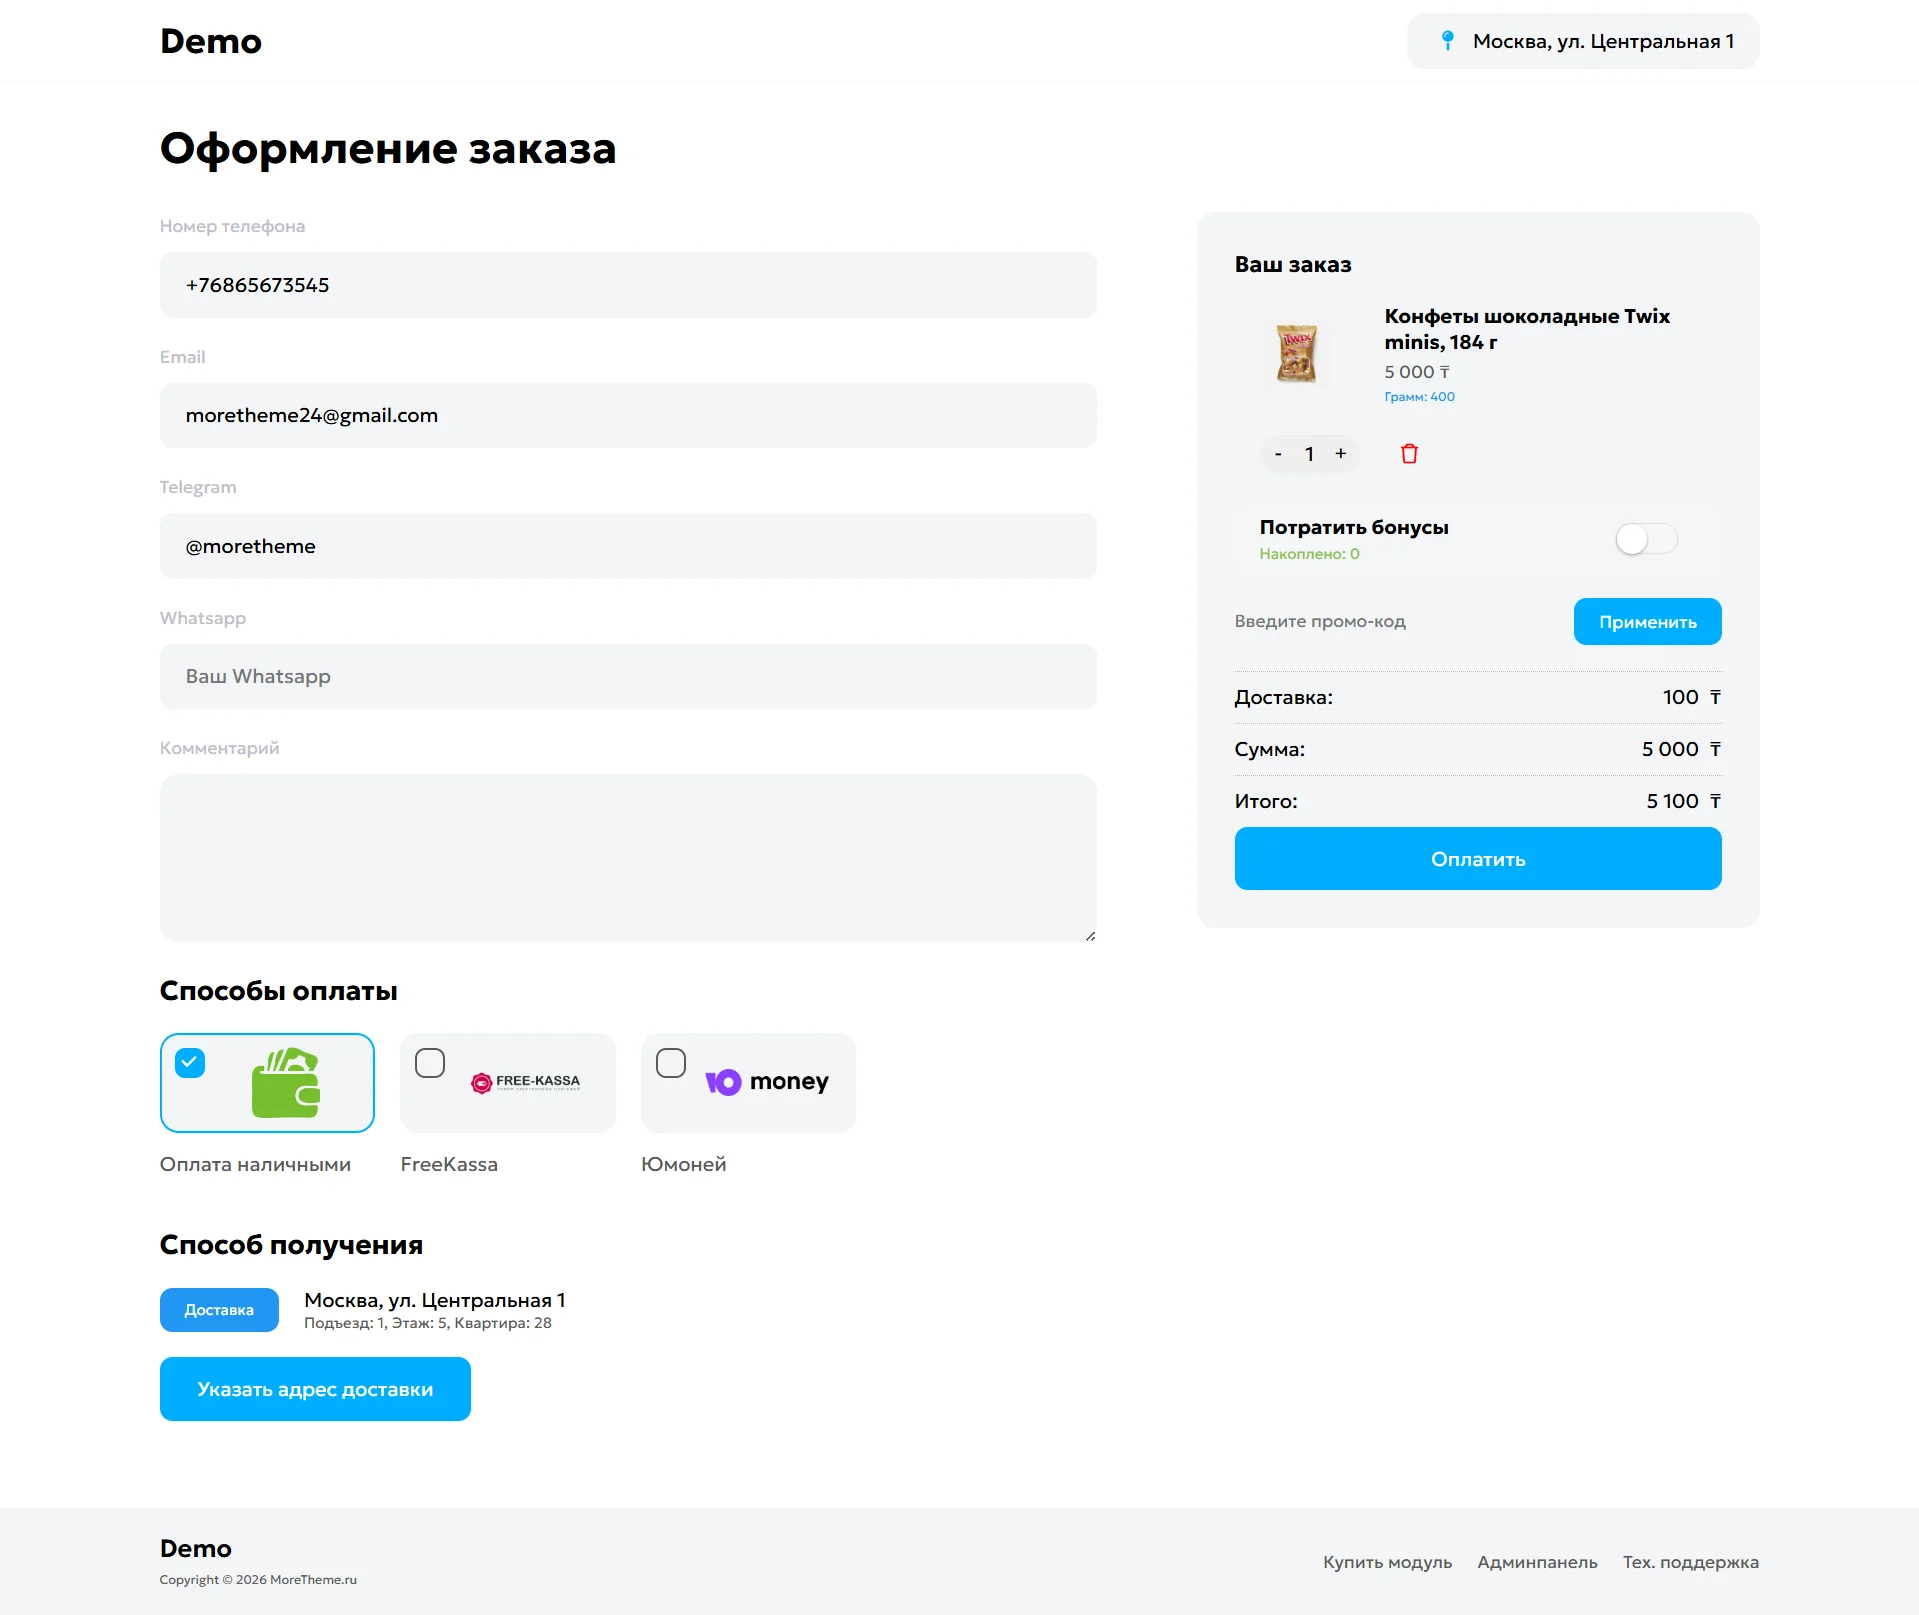Image resolution: width=1919 pixels, height=1615 pixels.
Task: Check the ЮMoney payment checkbox
Action: [x=671, y=1062]
